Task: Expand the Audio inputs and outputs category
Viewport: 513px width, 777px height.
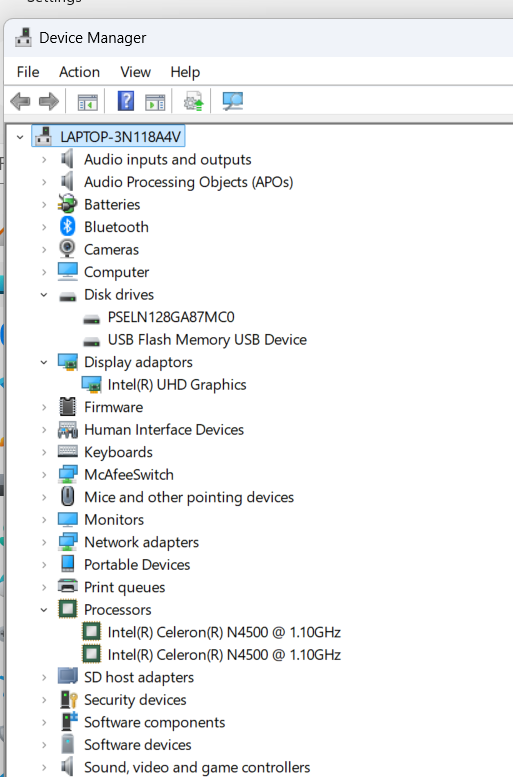Action: (44, 159)
